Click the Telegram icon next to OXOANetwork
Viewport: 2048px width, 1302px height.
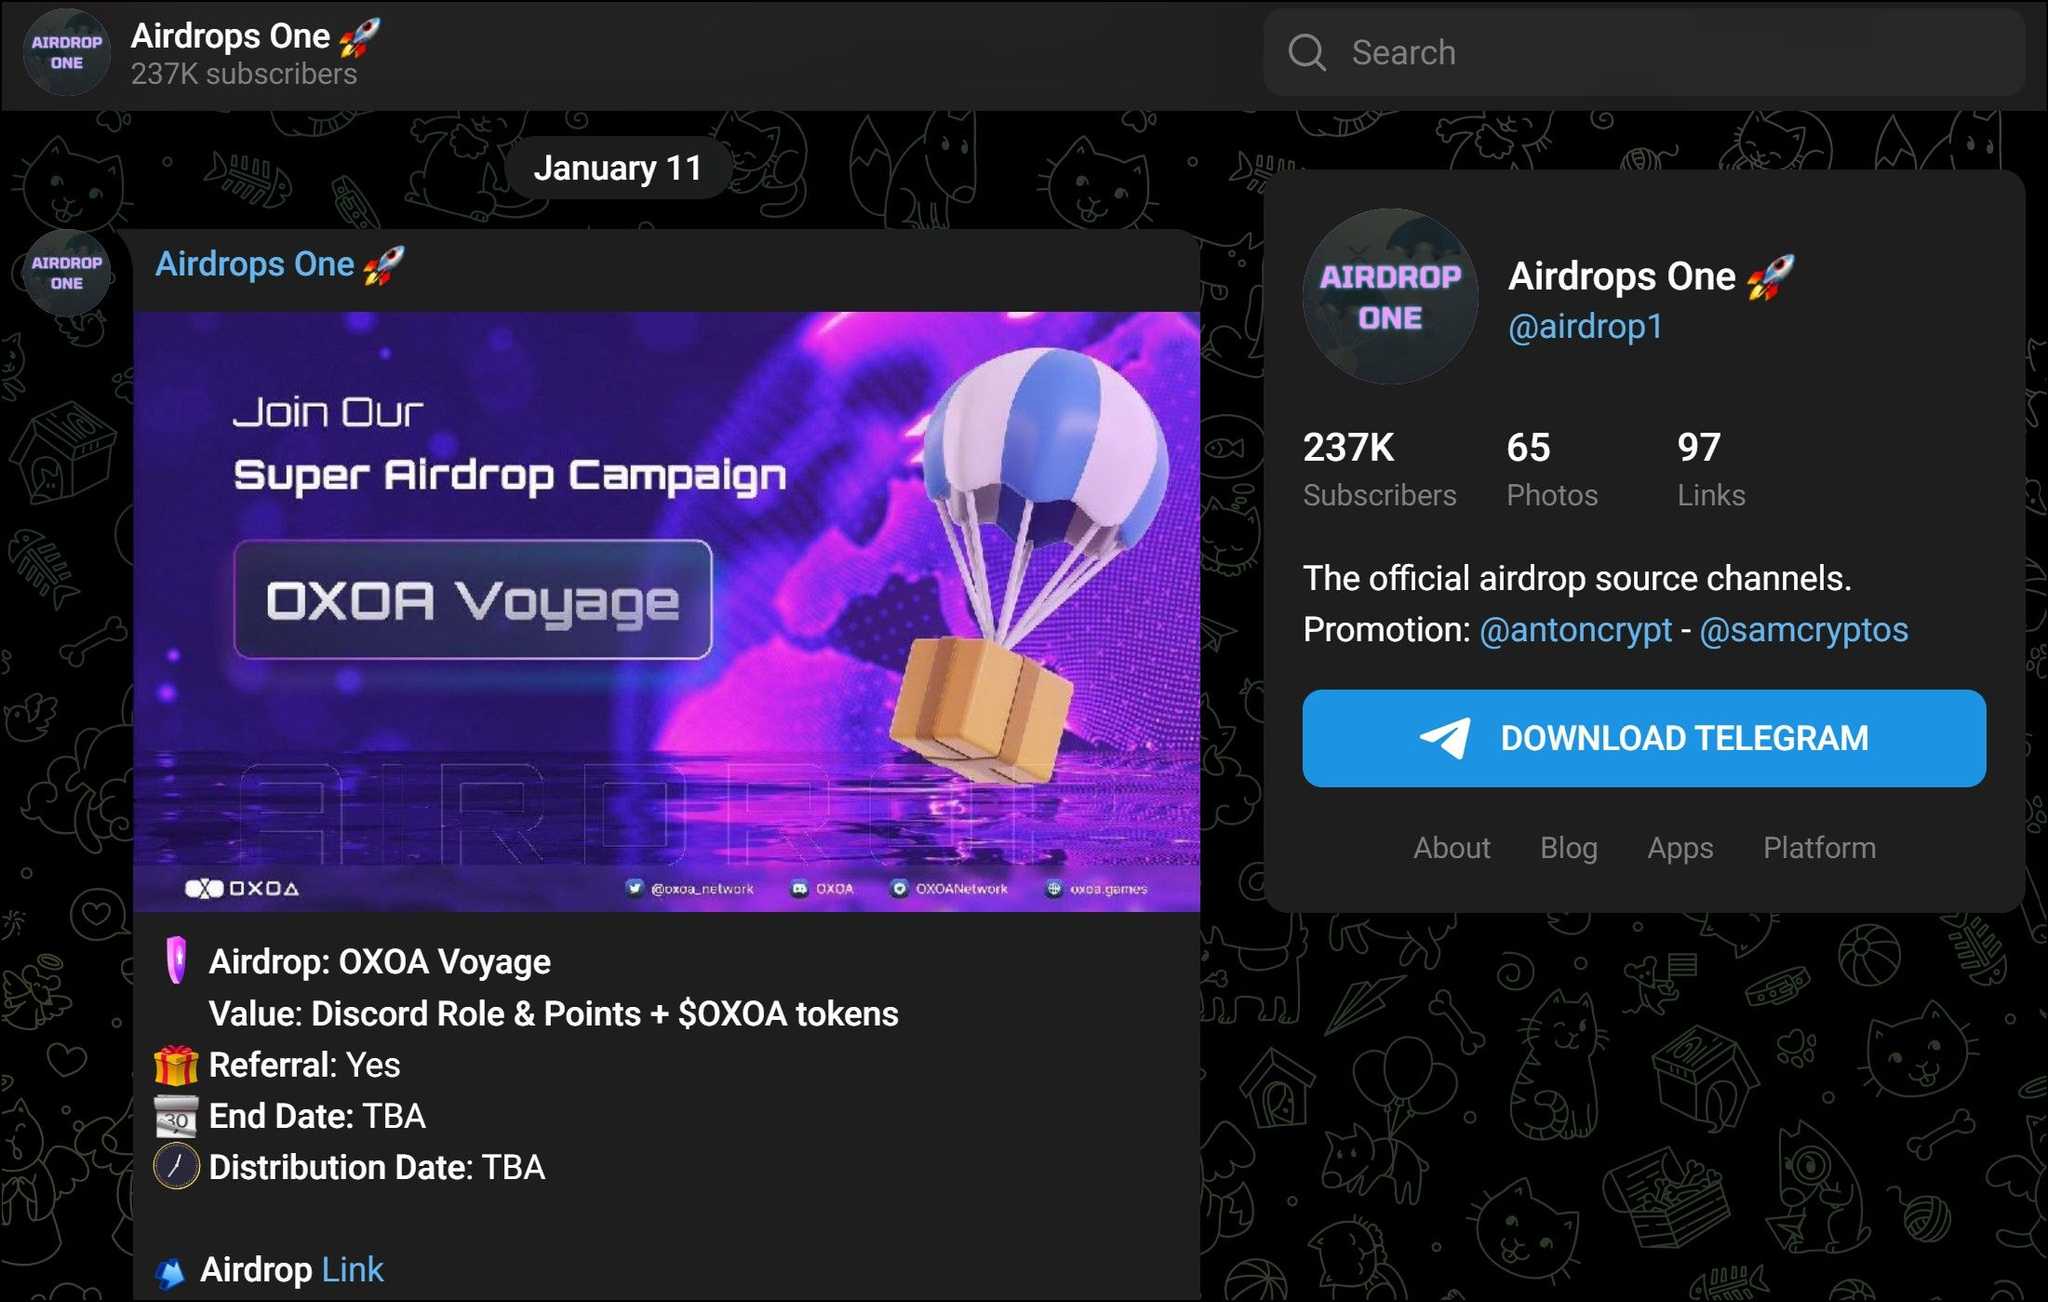point(900,888)
